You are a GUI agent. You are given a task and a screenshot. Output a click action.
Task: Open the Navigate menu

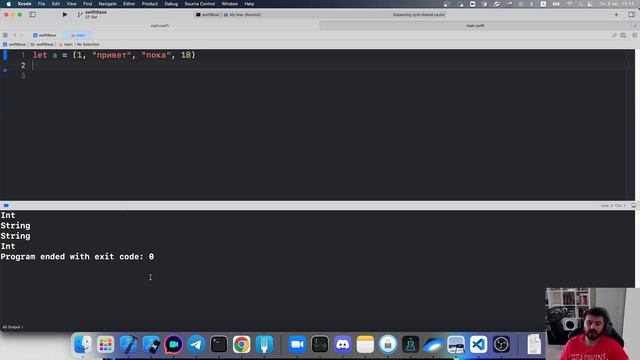(x=107, y=4)
